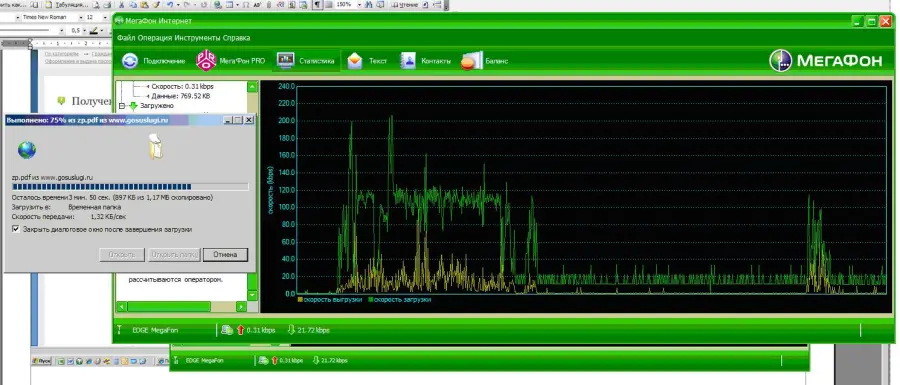Open the Справка menu
The image size is (900, 385).
237,38
